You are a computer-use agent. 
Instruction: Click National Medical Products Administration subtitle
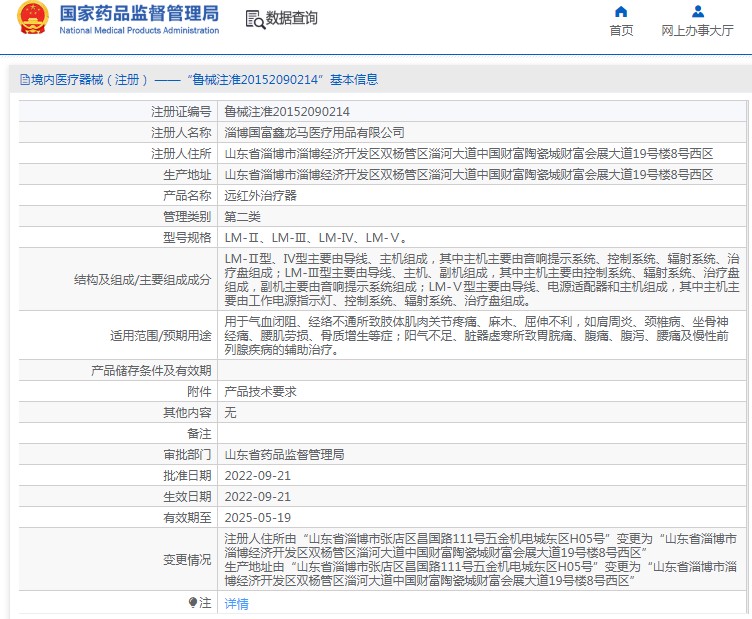point(139,30)
